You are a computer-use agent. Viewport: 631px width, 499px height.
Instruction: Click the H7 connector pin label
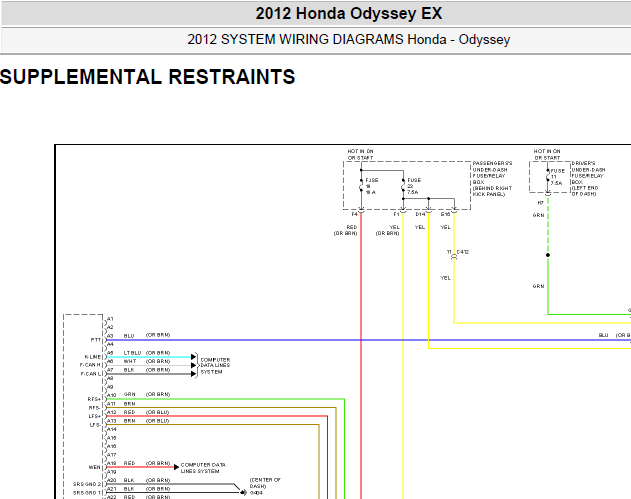540,203
